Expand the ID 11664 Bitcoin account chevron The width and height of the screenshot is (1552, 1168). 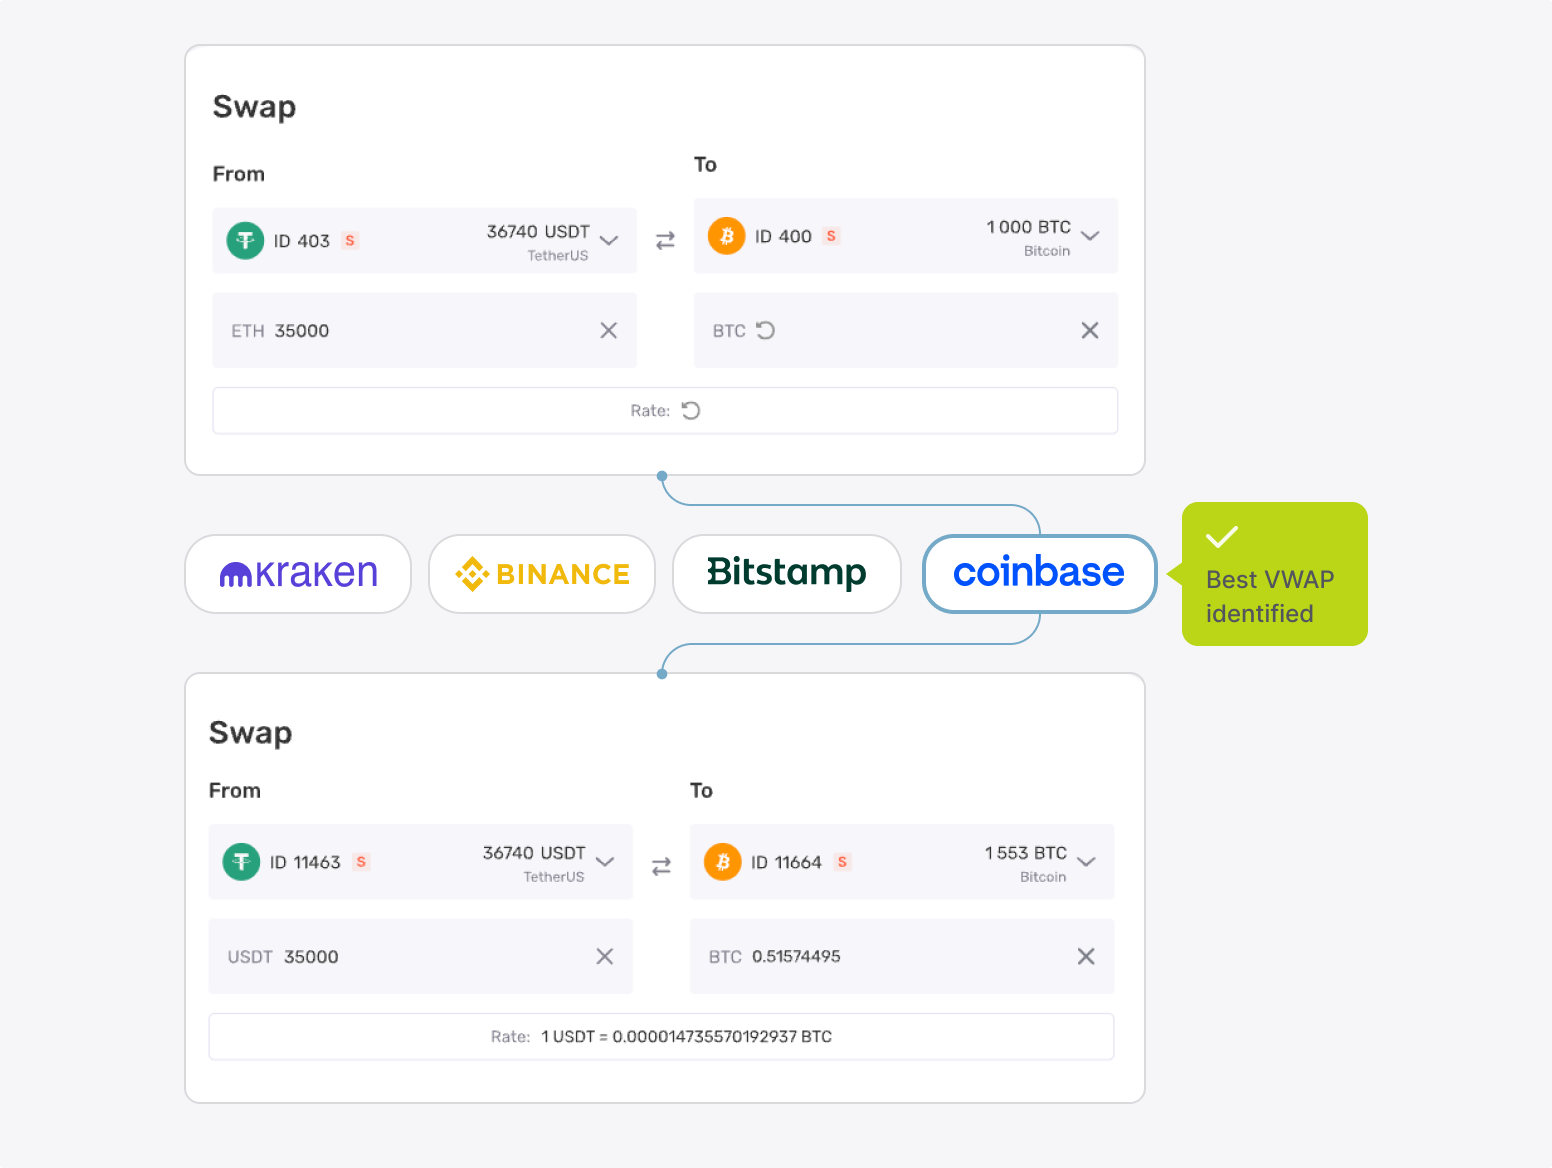[x=1087, y=861]
